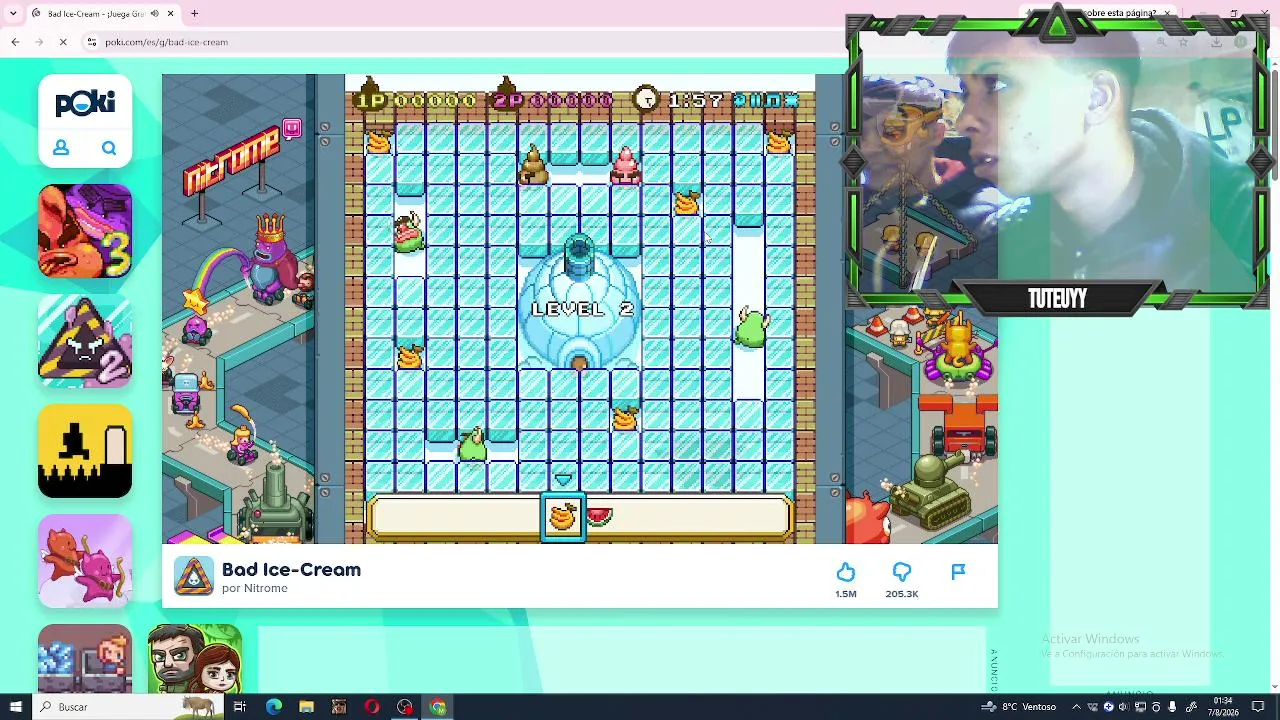Click the 1P score counter
Viewport: 1280px width, 720px height.
417,100
